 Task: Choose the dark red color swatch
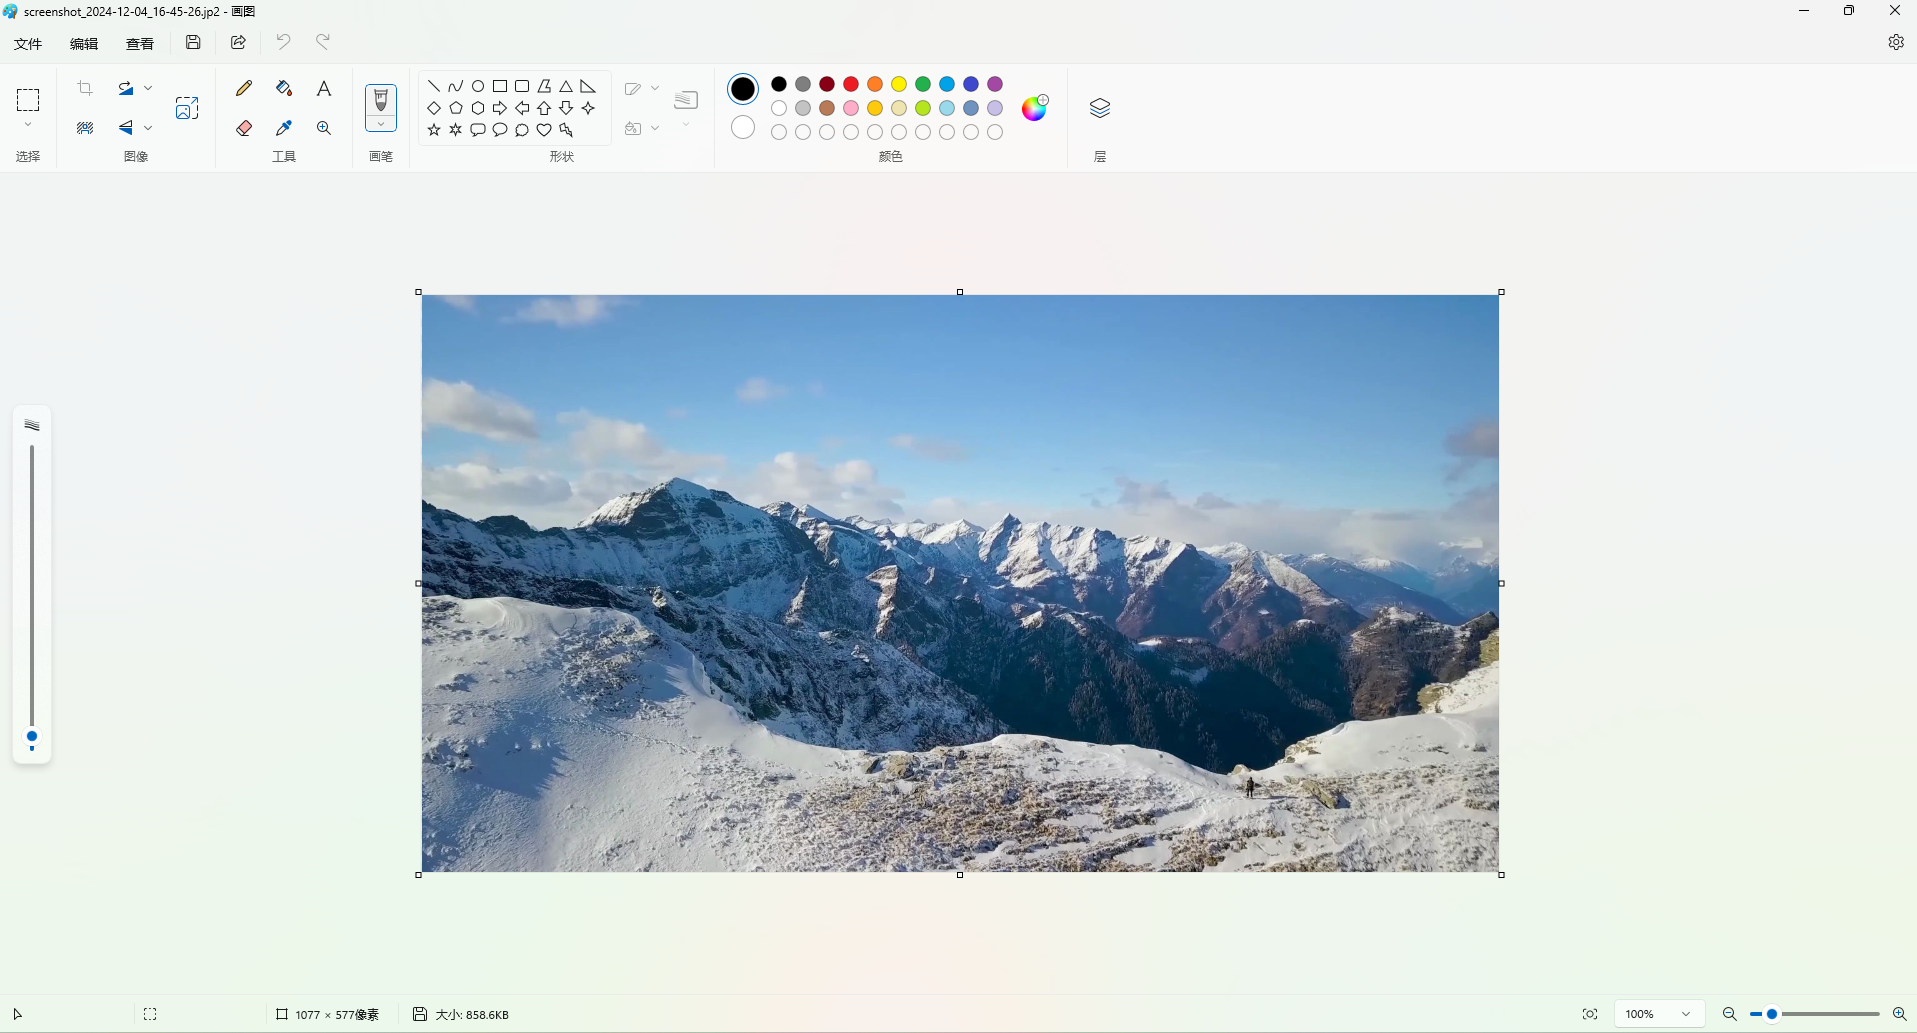point(827,84)
